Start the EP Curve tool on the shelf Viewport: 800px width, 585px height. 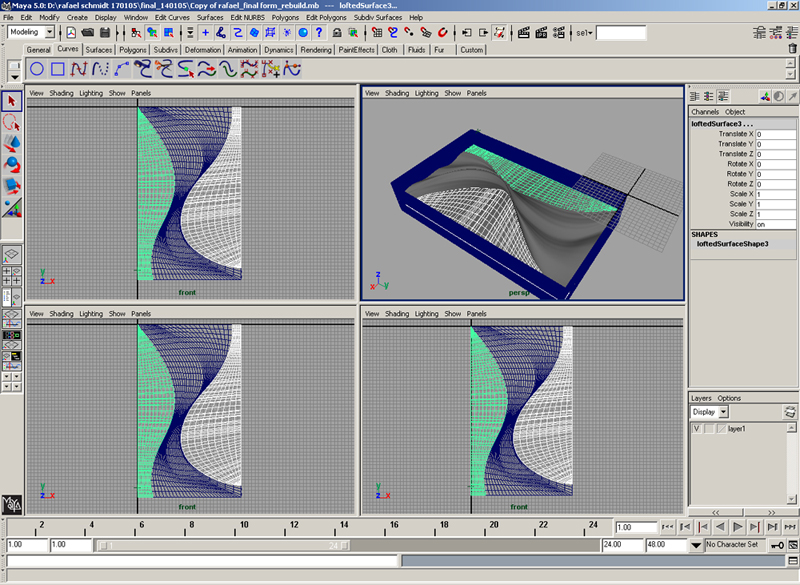79,69
